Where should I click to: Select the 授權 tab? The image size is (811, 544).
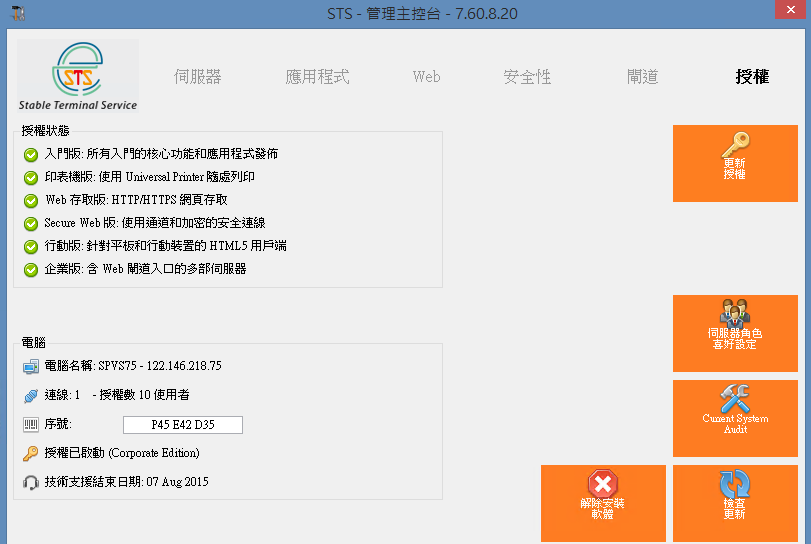(x=752, y=77)
